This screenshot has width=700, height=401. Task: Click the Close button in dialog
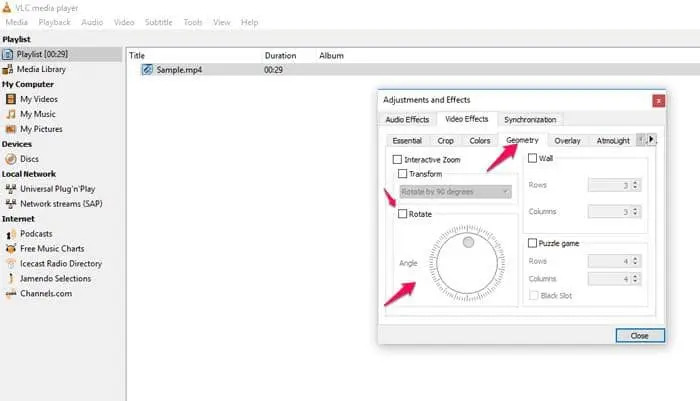pyautogui.click(x=639, y=335)
